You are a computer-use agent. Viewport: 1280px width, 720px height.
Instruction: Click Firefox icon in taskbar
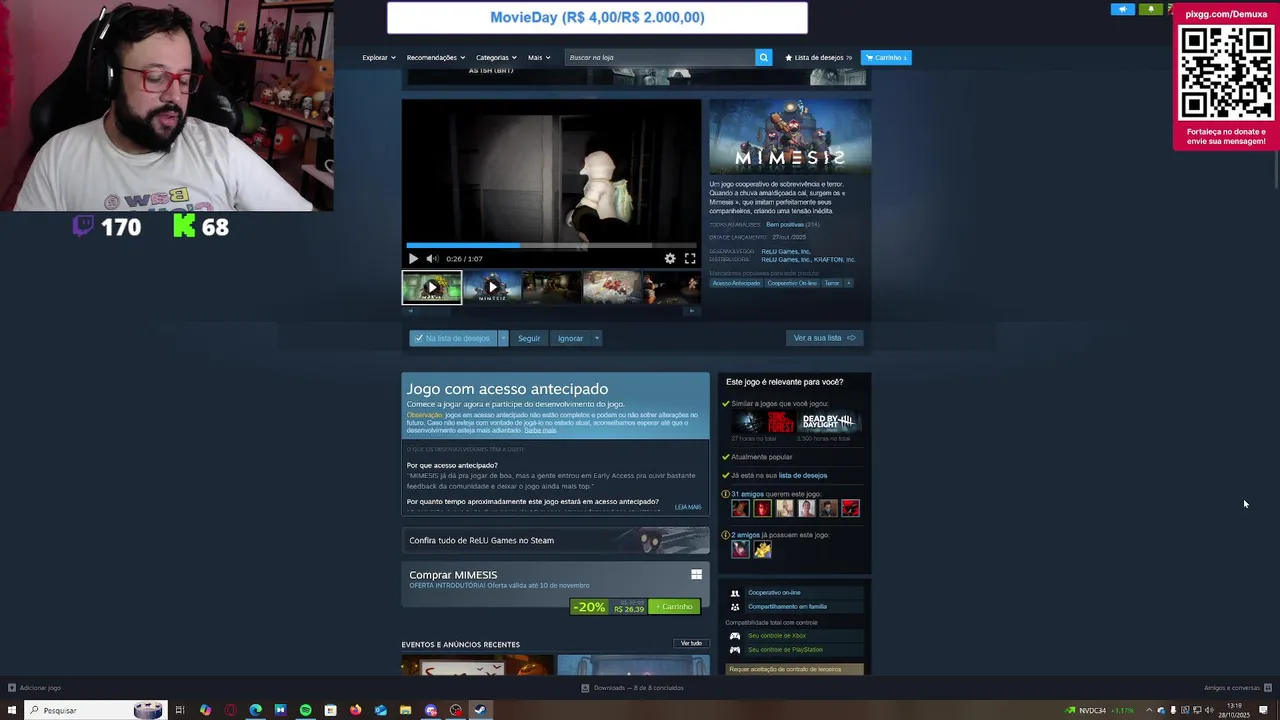click(x=355, y=710)
